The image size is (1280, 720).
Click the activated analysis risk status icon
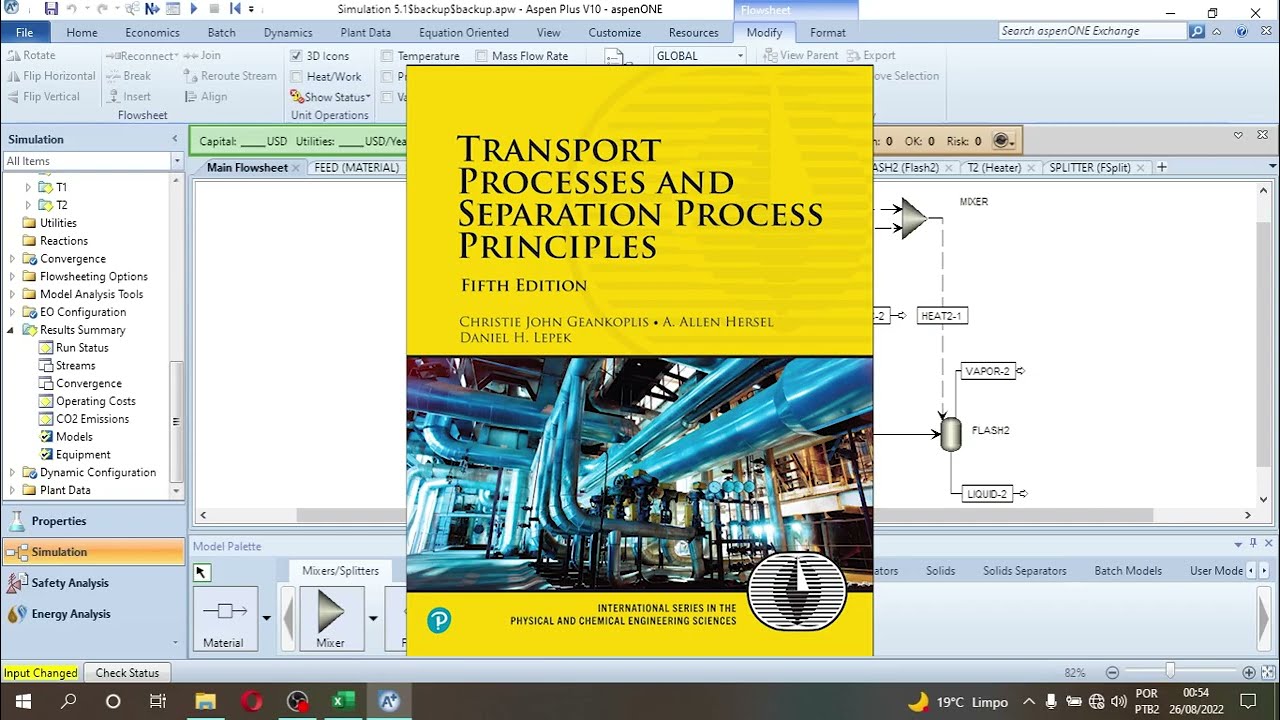tap(1004, 141)
